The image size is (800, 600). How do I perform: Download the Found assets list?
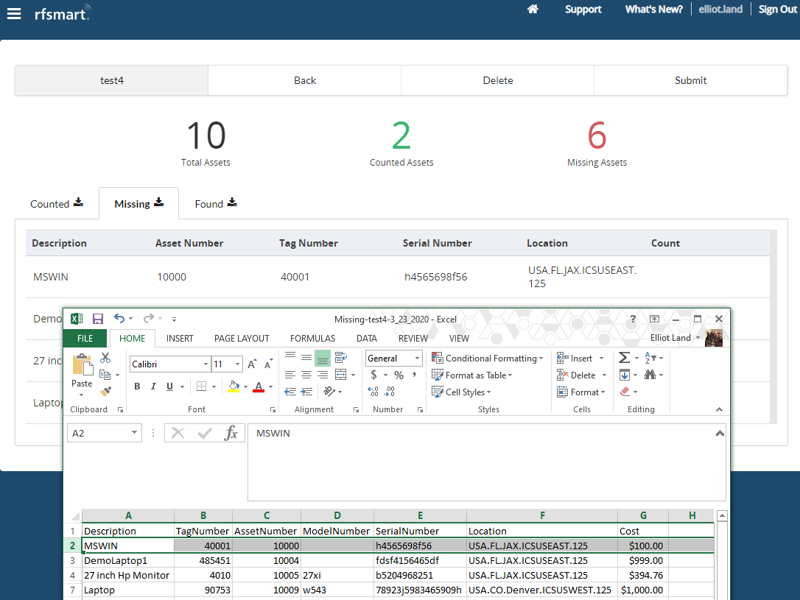pos(232,203)
